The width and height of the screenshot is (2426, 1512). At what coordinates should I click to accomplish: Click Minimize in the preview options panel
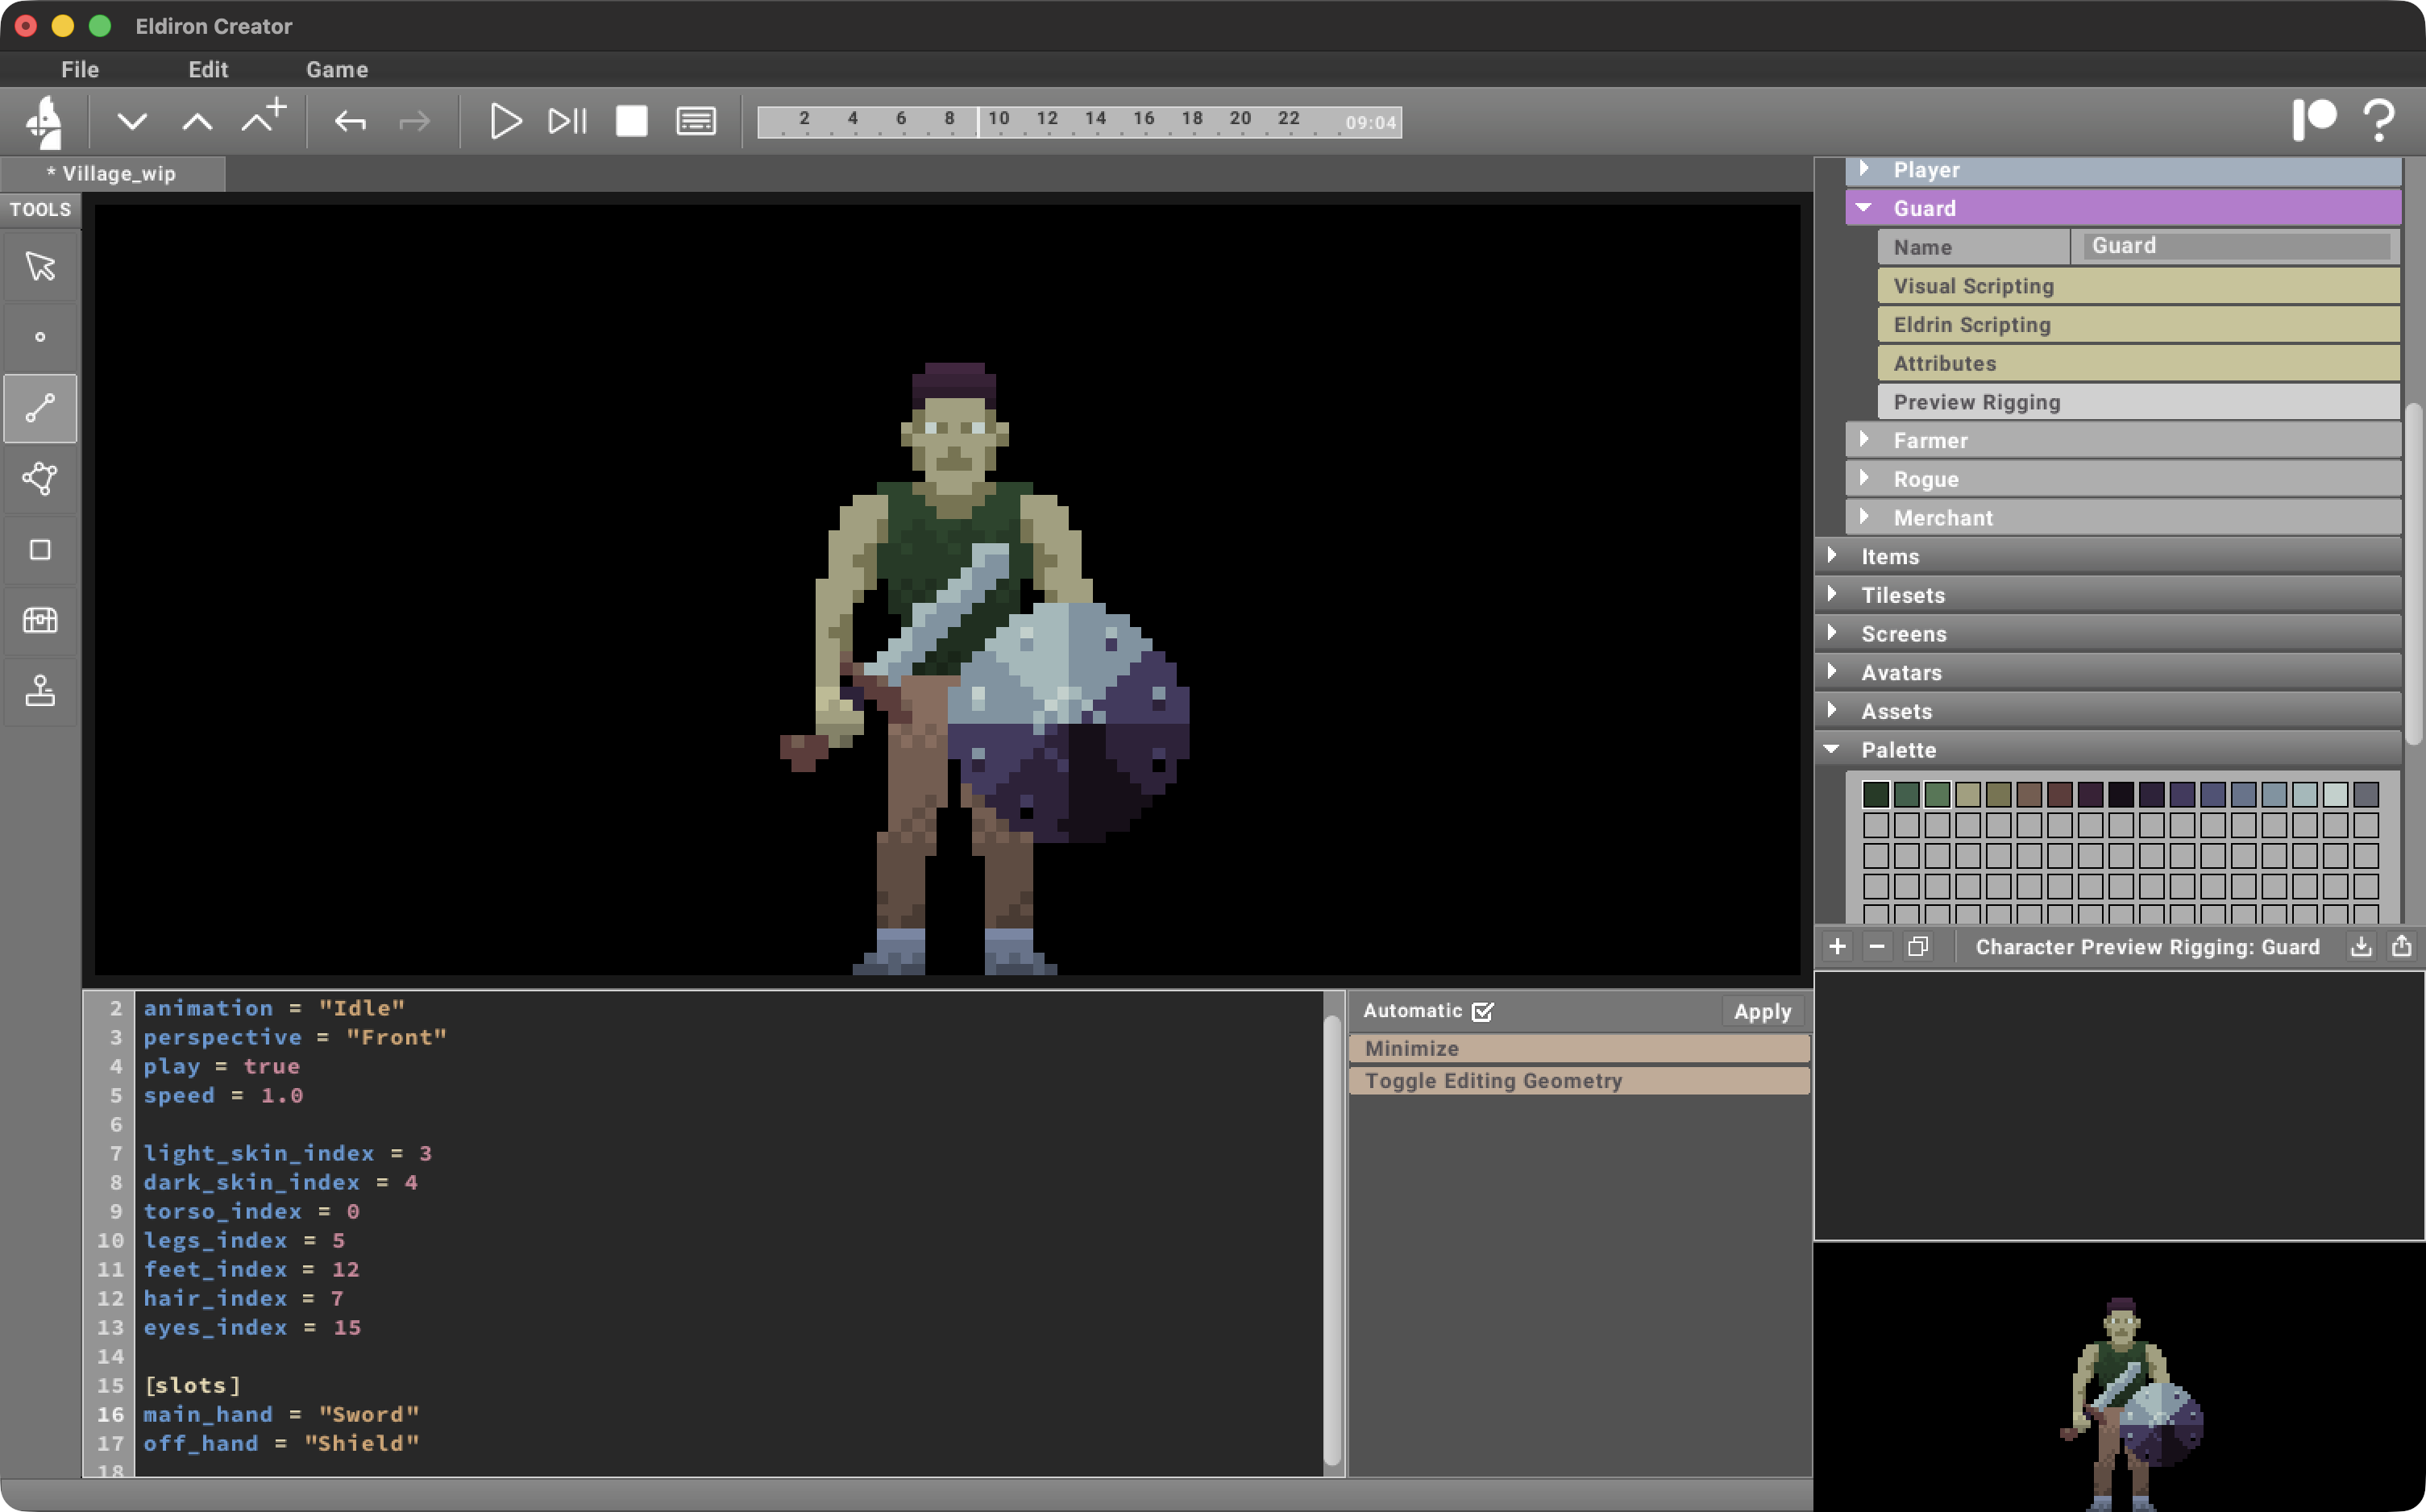click(x=1578, y=1048)
